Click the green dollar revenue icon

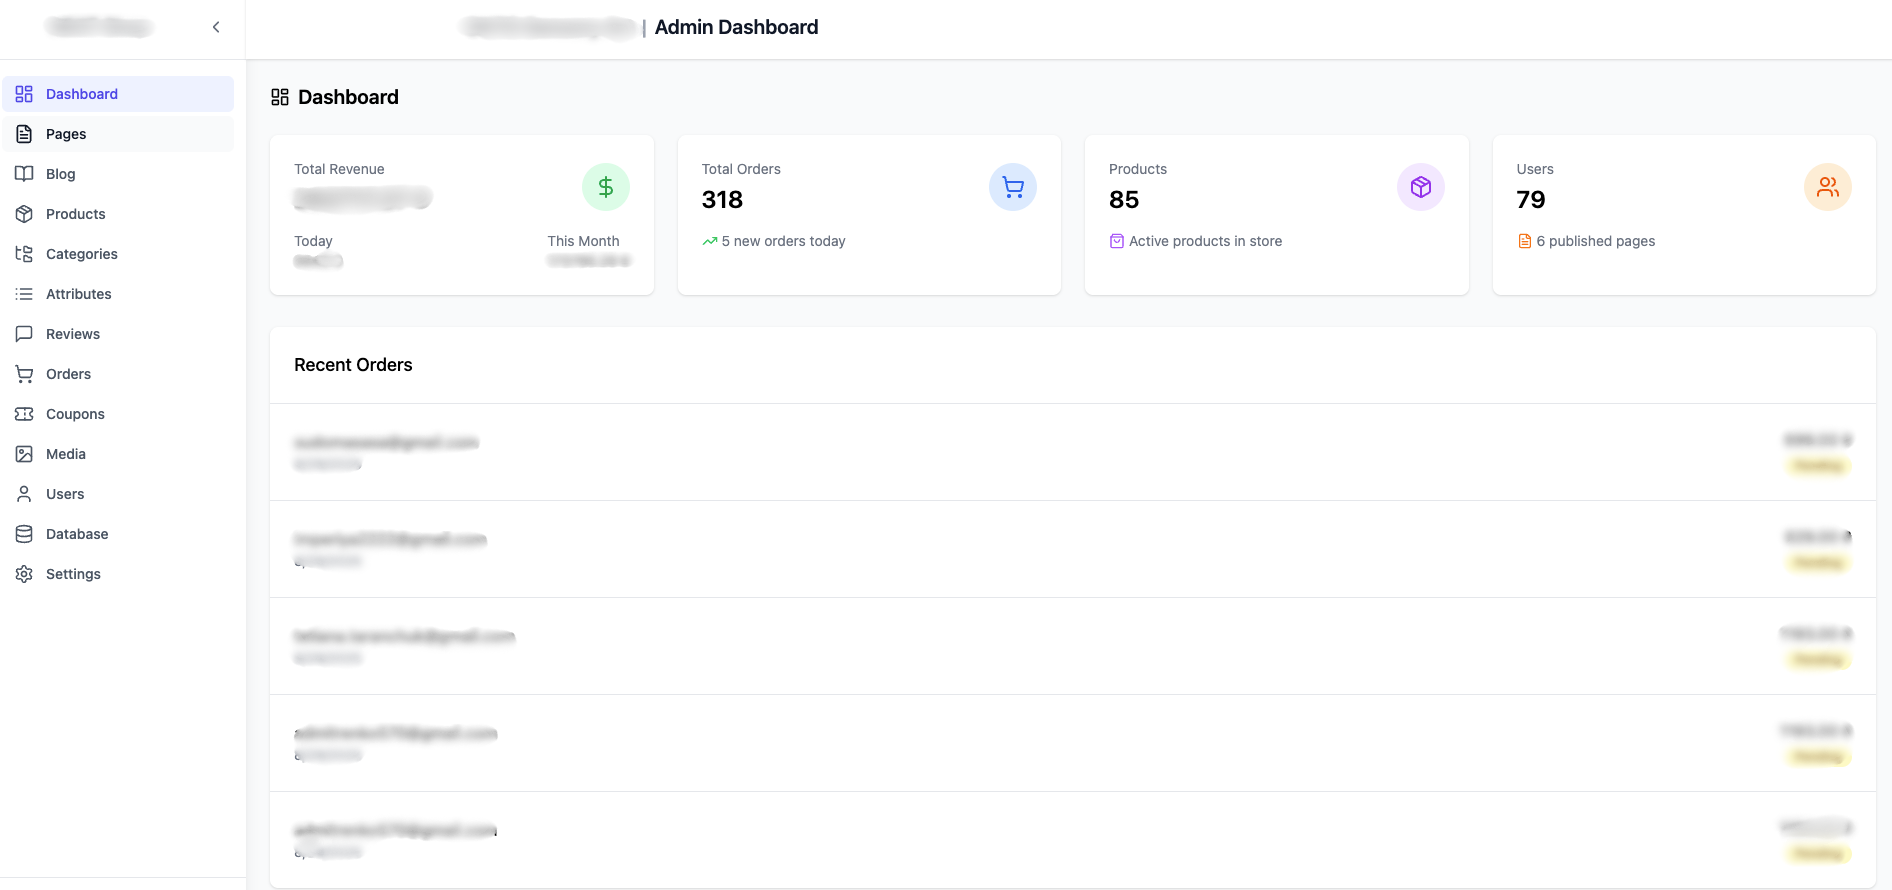pos(605,187)
